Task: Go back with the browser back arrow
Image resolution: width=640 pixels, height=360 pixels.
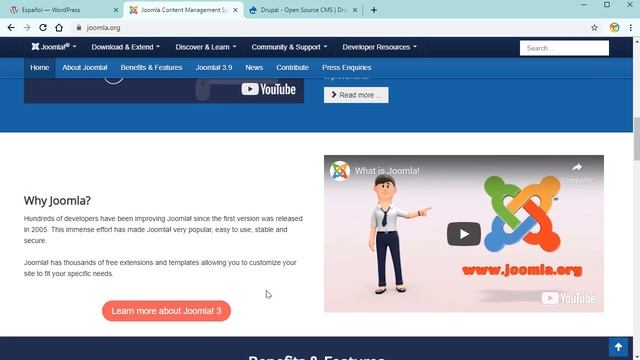Action: pyautogui.click(x=11, y=28)
